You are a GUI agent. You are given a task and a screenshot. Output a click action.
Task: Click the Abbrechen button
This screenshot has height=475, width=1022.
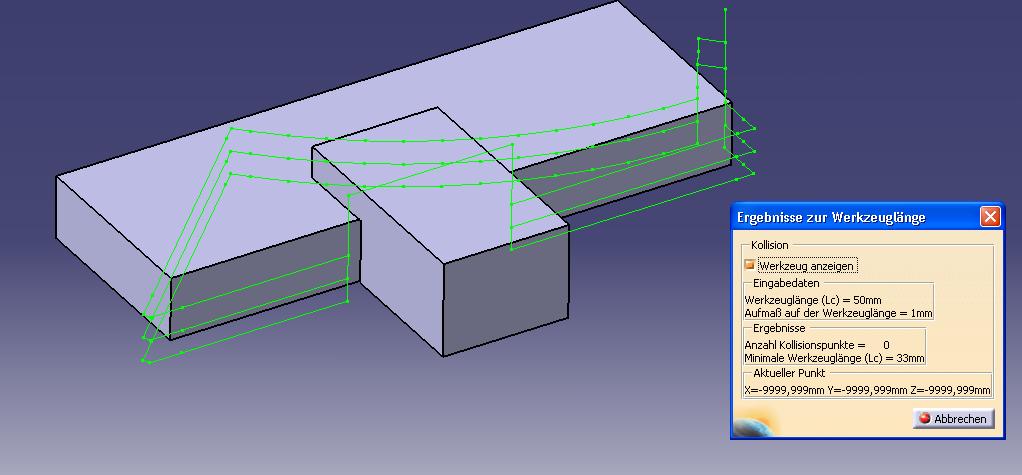(954, 418)
